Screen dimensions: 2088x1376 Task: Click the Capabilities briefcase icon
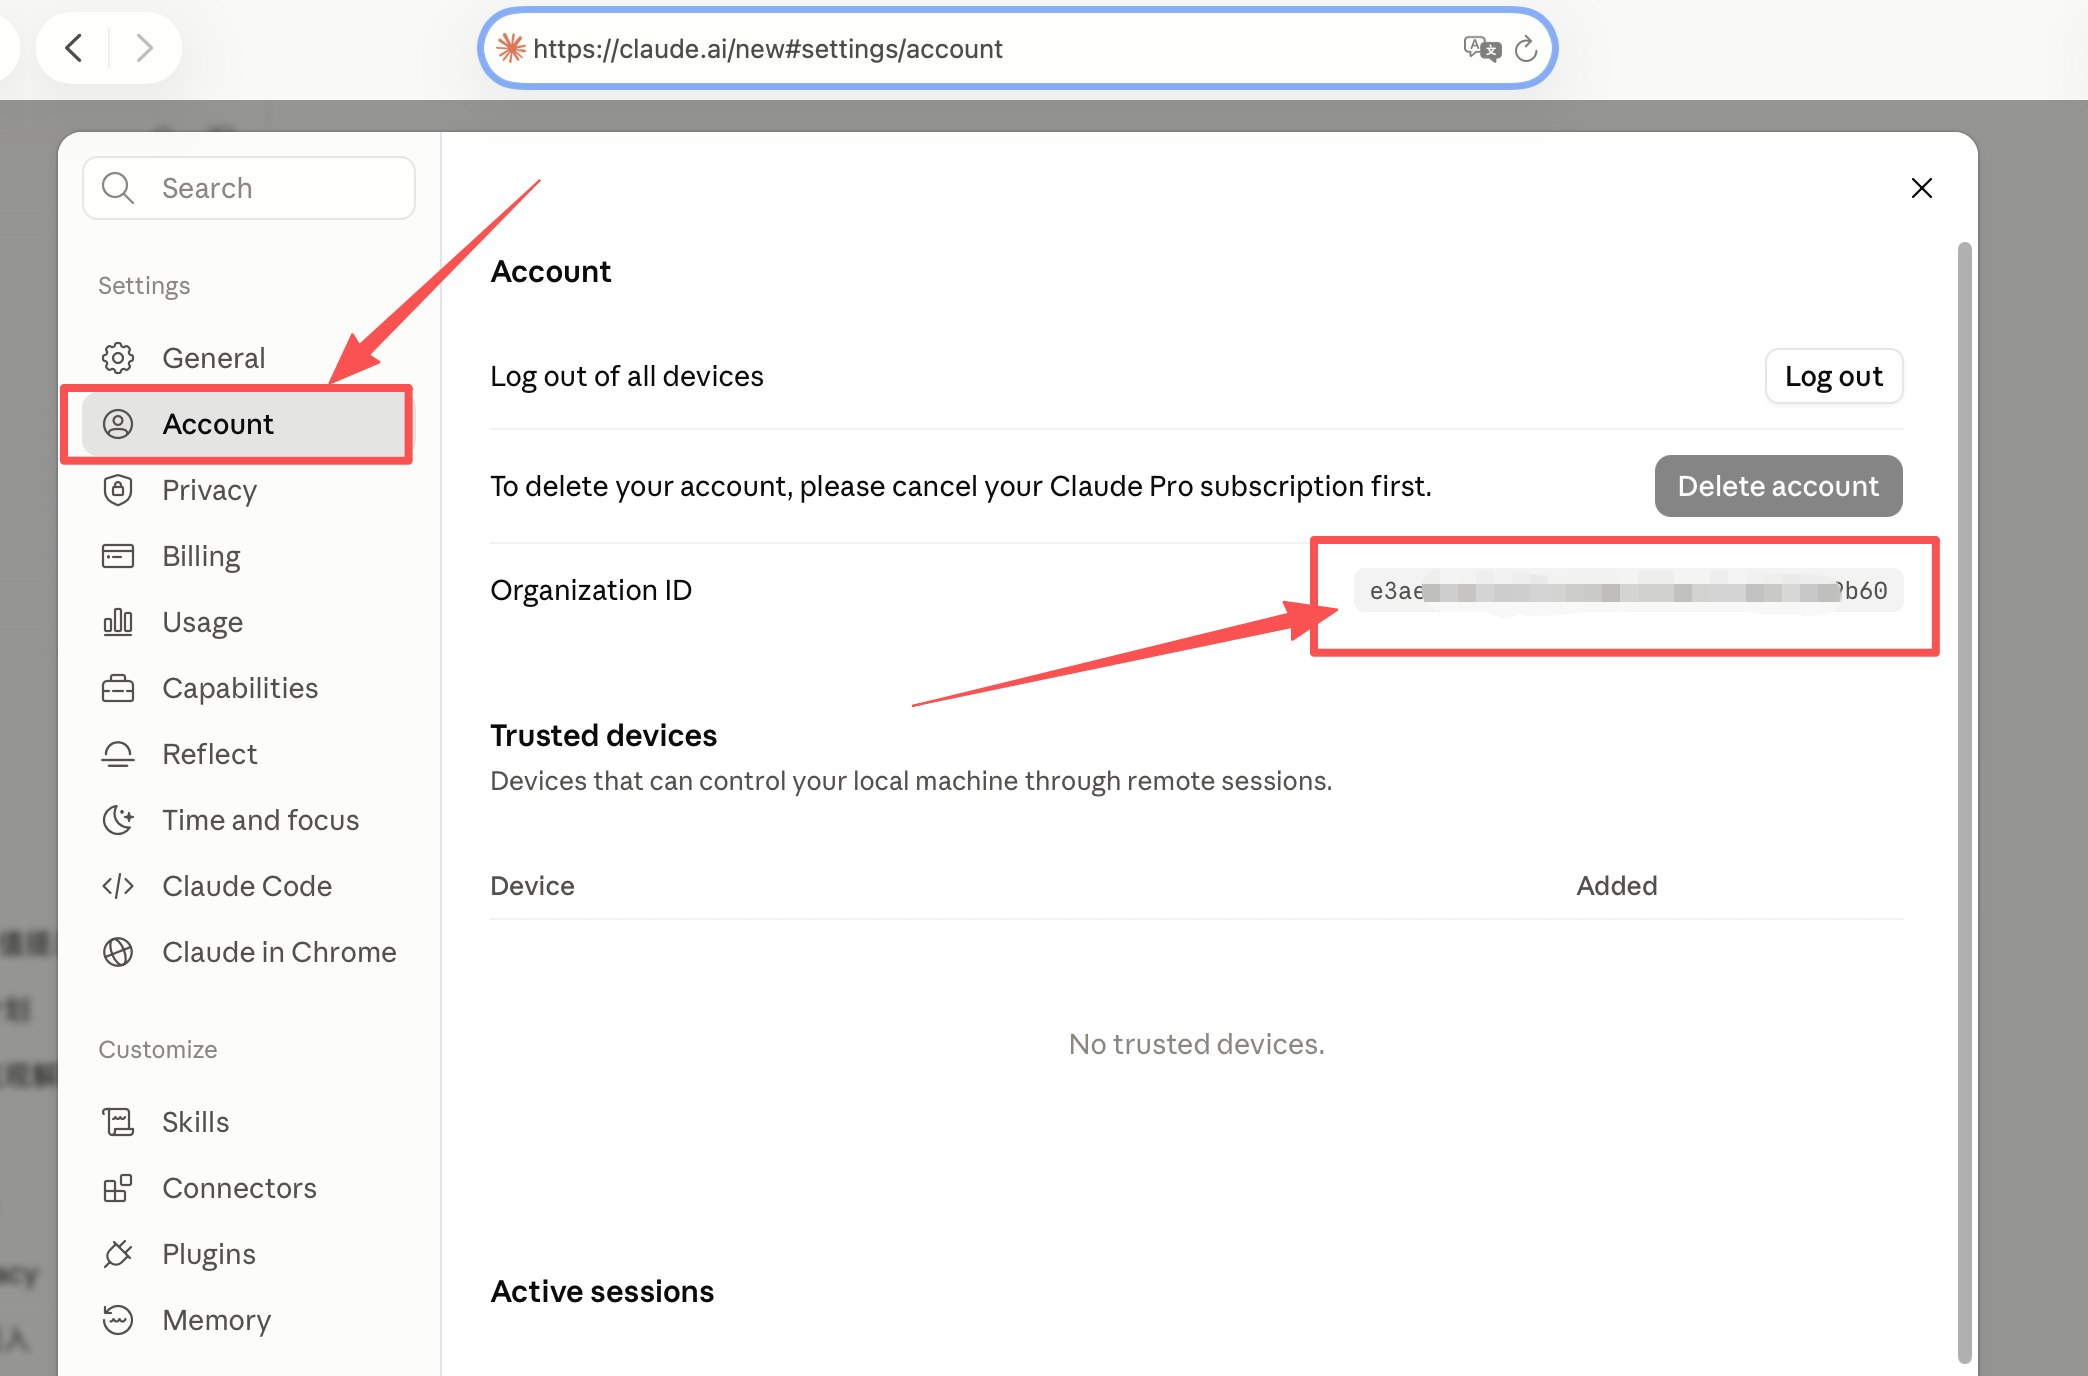118,688
